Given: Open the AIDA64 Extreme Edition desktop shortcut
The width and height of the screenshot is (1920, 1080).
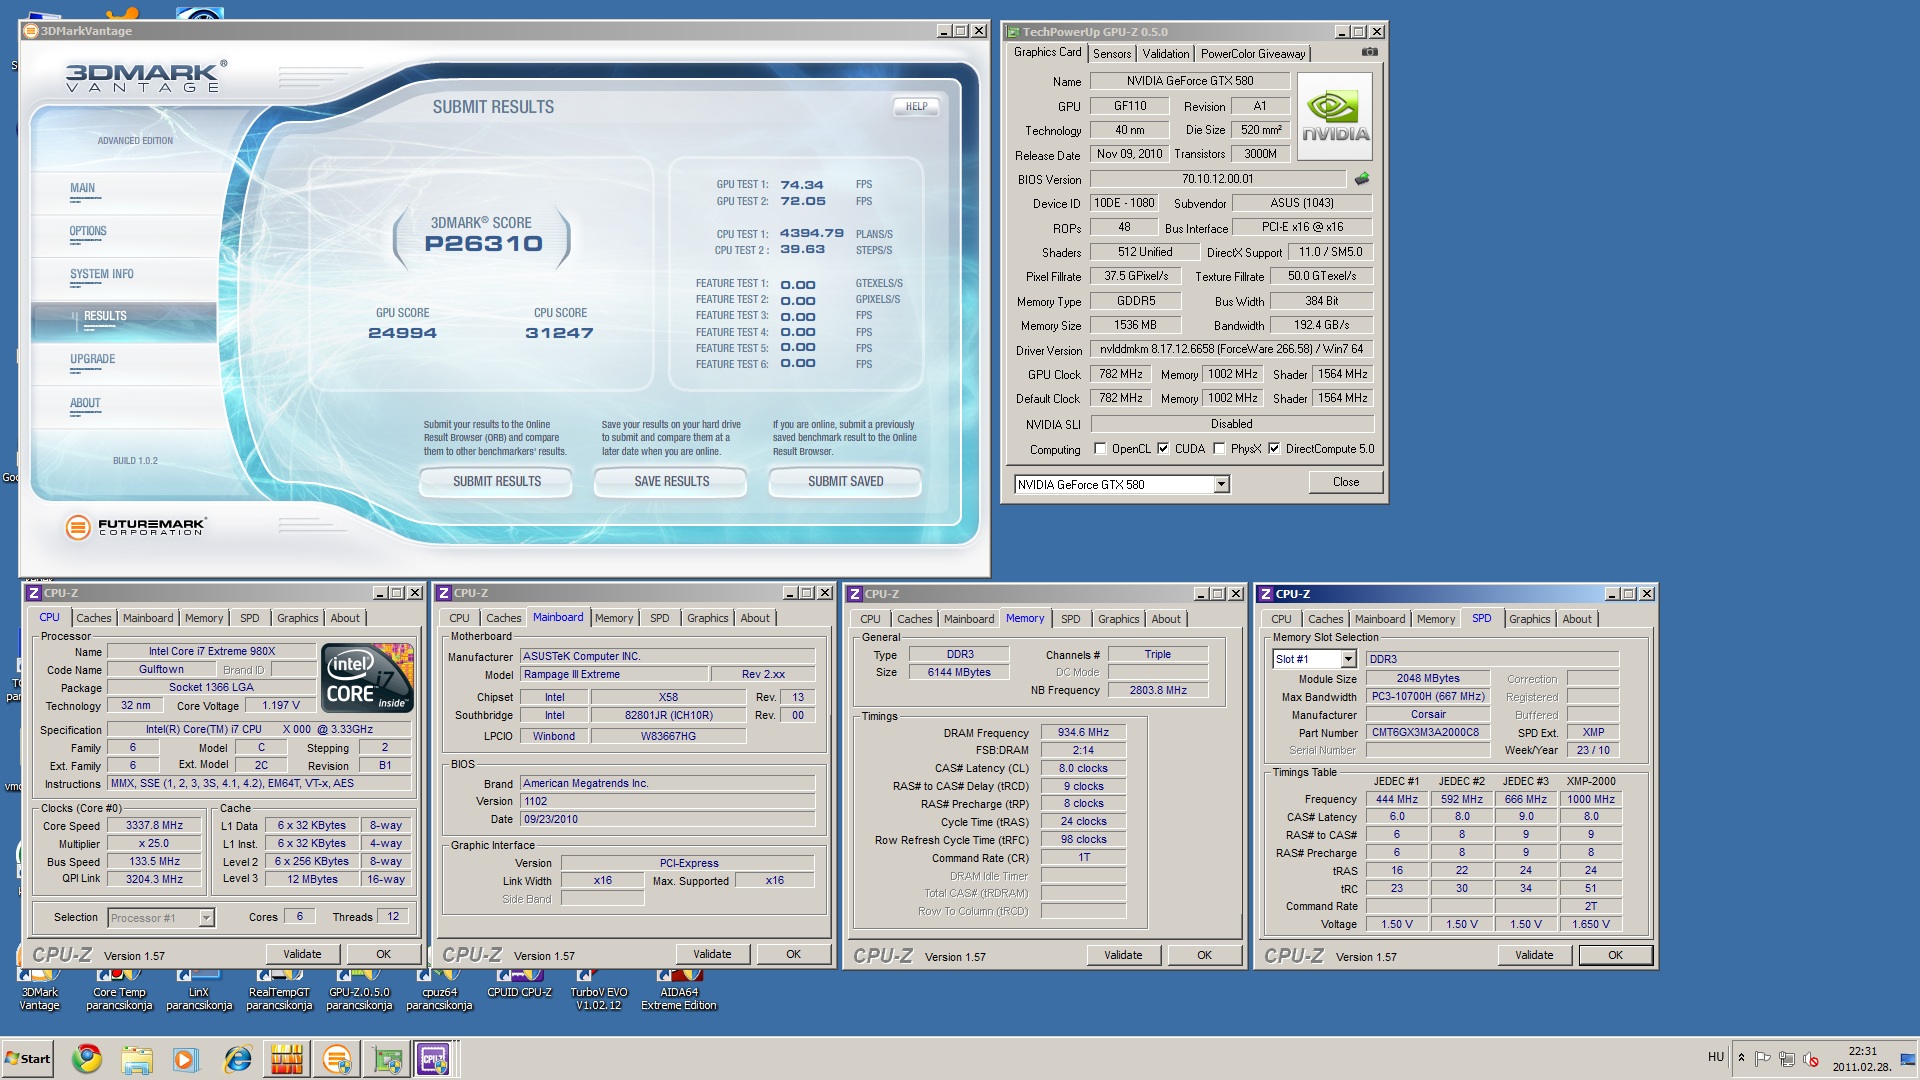Looking at the screenshot, I should tap(679, 990).
